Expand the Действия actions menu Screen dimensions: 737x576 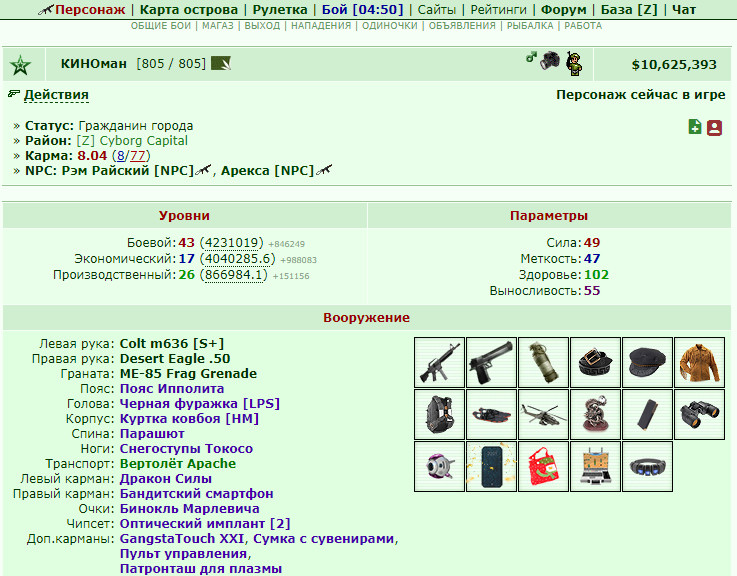[x=56, y=95]
